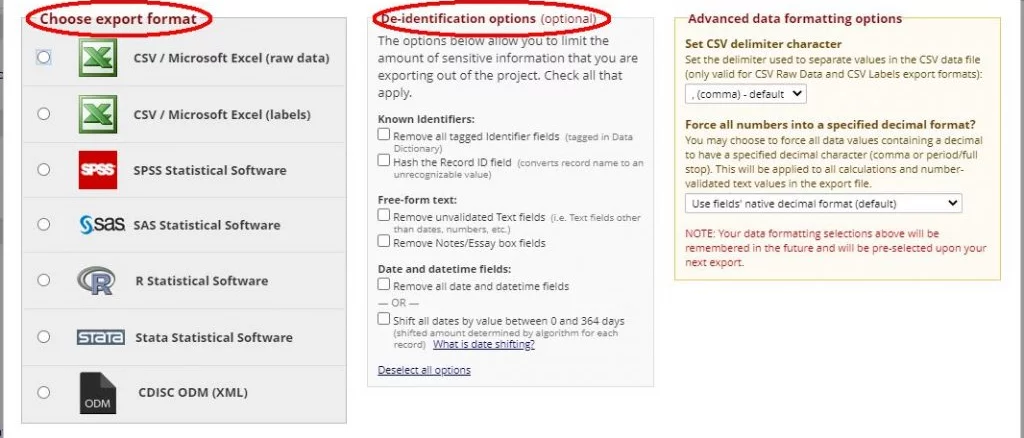The width and height of the screenshot is (1024, 438).
Task: Click the Advanced data formatting options heading
Action: (795, 18)
